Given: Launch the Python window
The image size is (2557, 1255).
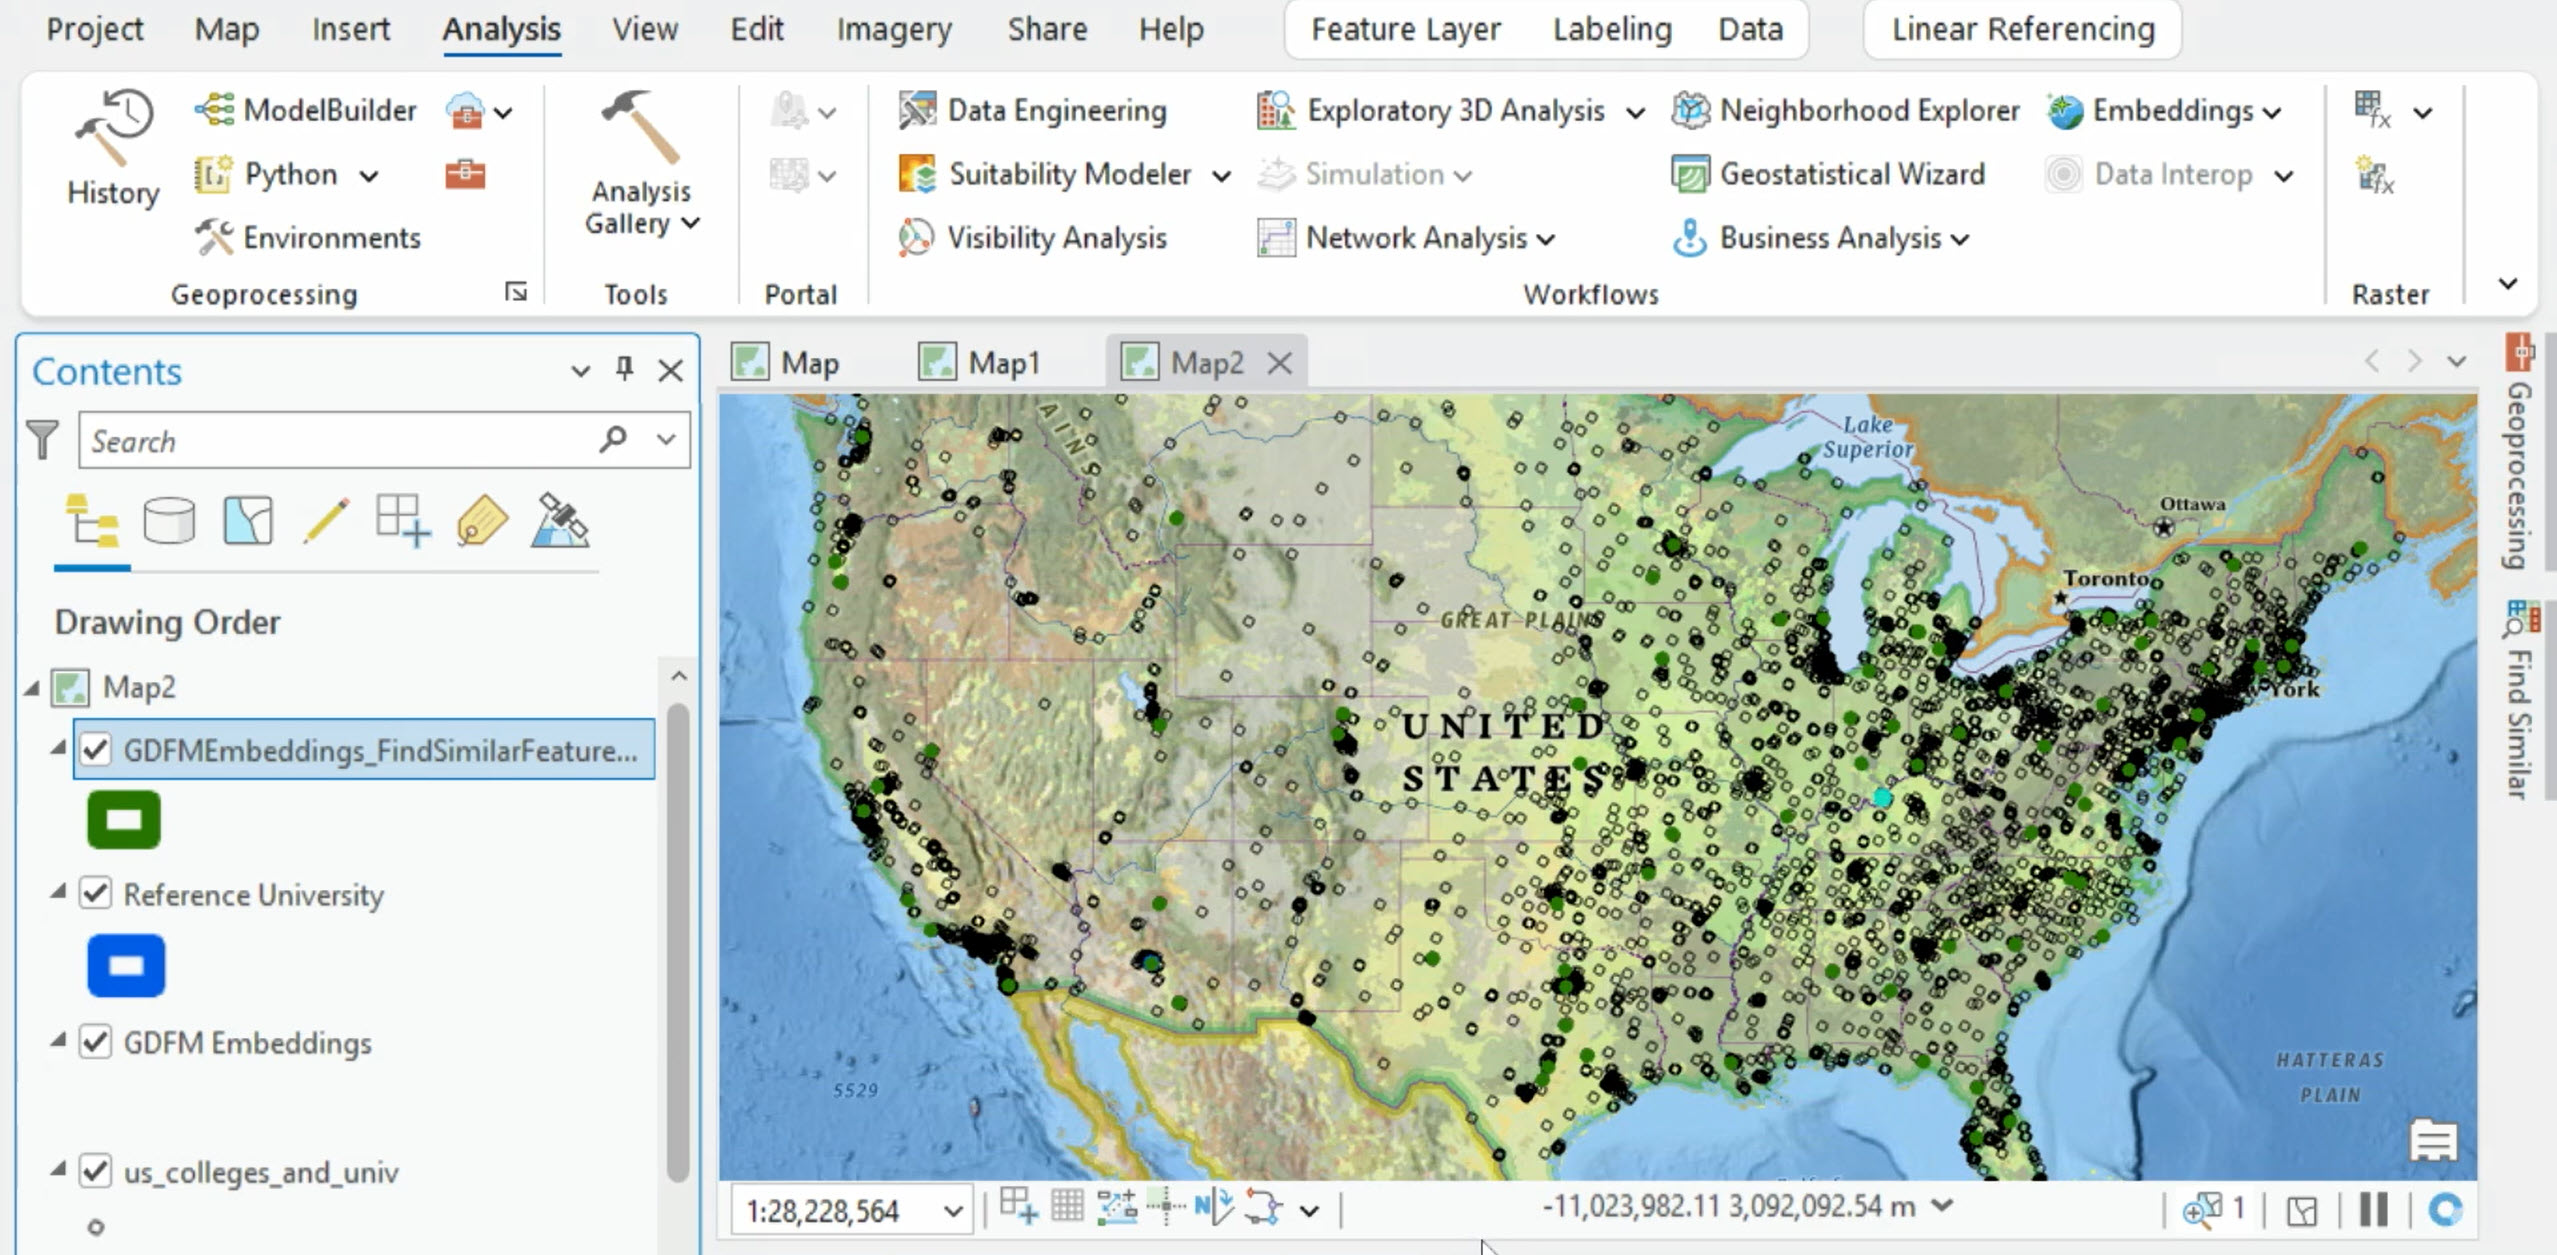Looking at the screenshot, I should [x=288, y=174].
